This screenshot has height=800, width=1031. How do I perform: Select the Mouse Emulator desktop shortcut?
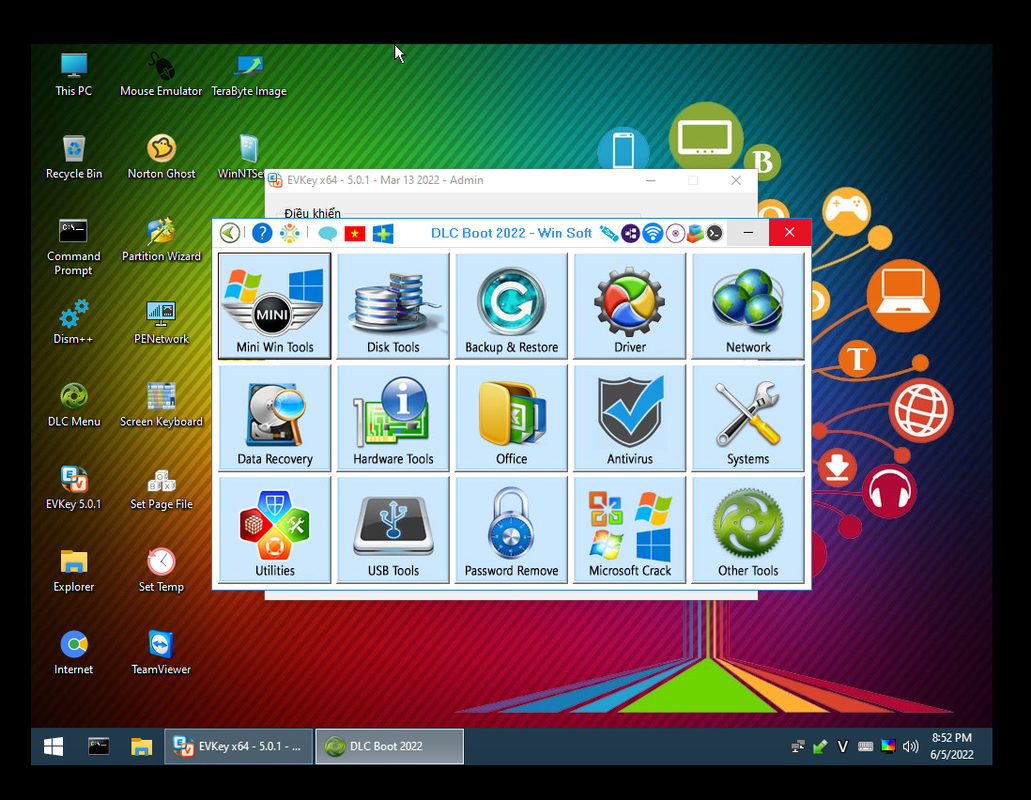[x=161, y=75]
